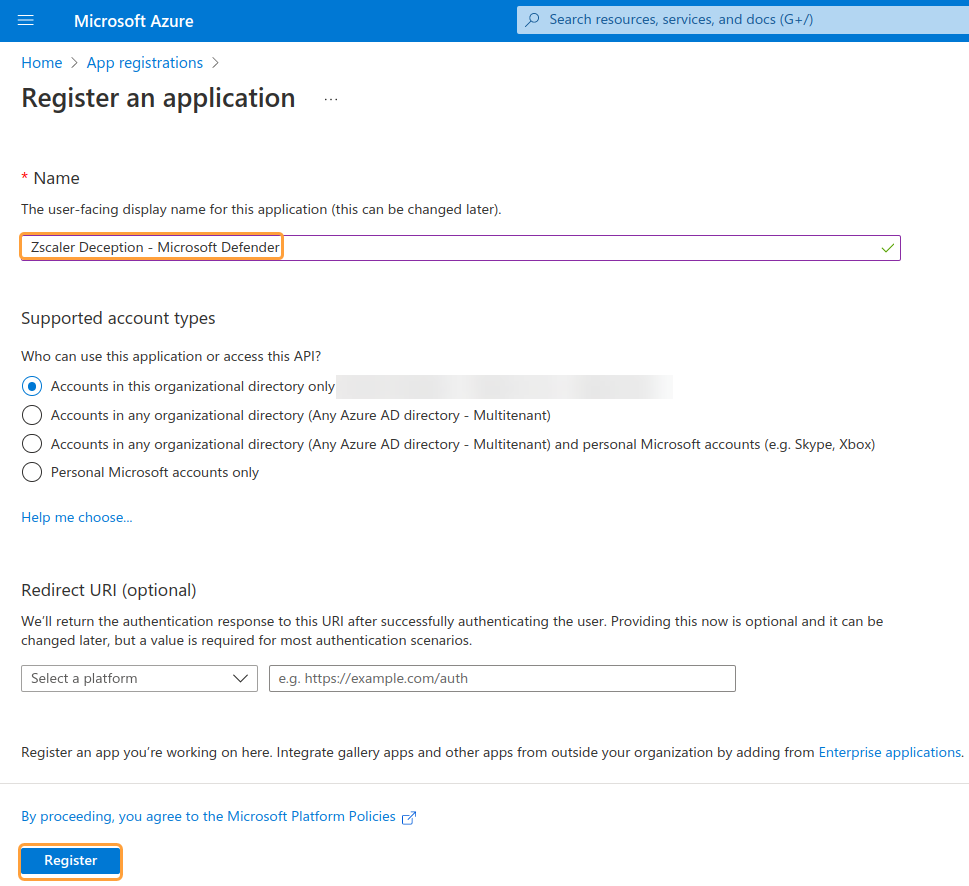Click the Redirect URI example input field
The image size is (969, 886).
502,678
